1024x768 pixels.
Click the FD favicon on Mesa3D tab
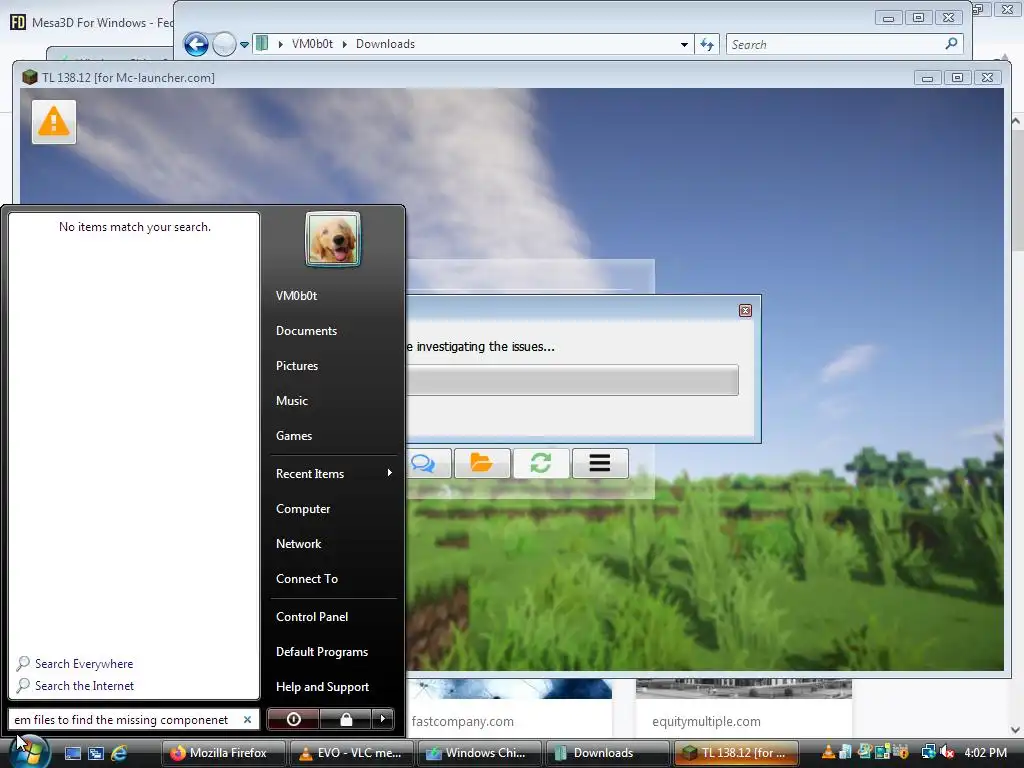pyautogui.click(x=18, y=22)
